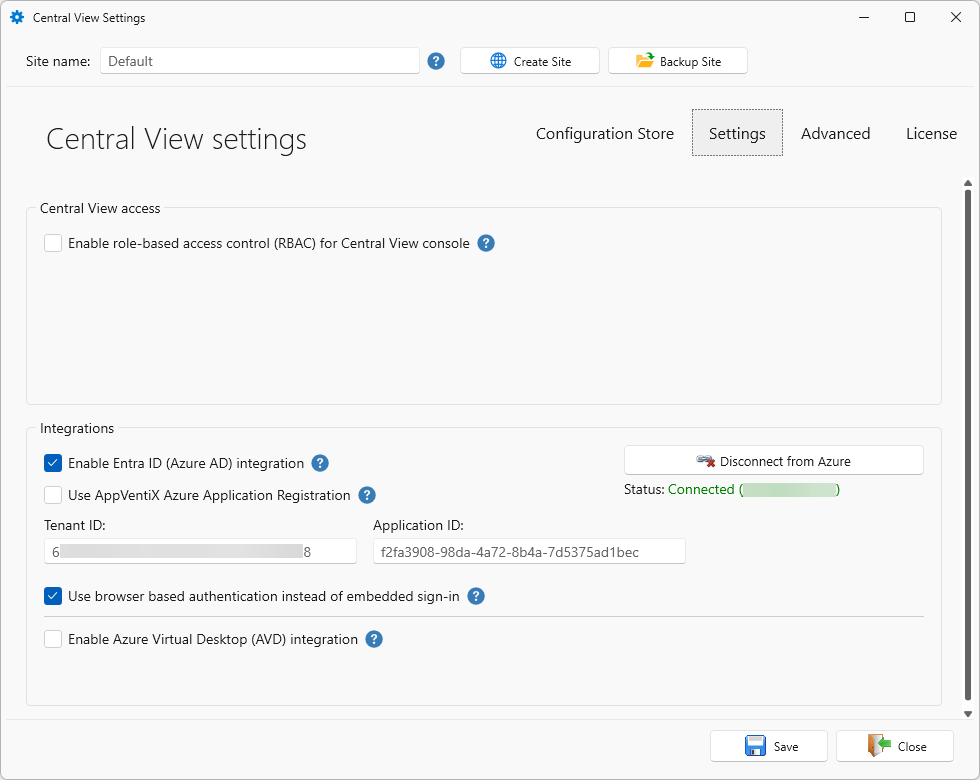Click the Backup Site button
This screenshot has height=780, width=980.
(678, 61)
